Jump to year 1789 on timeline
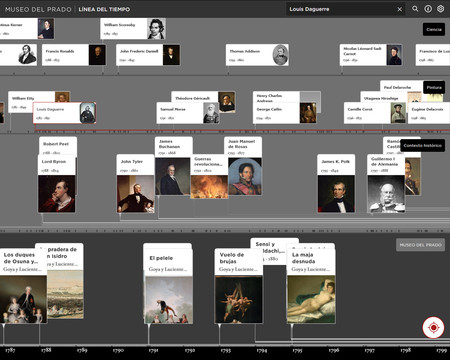The width and height of the screenshot is (450, 360). tap(82, 350)
